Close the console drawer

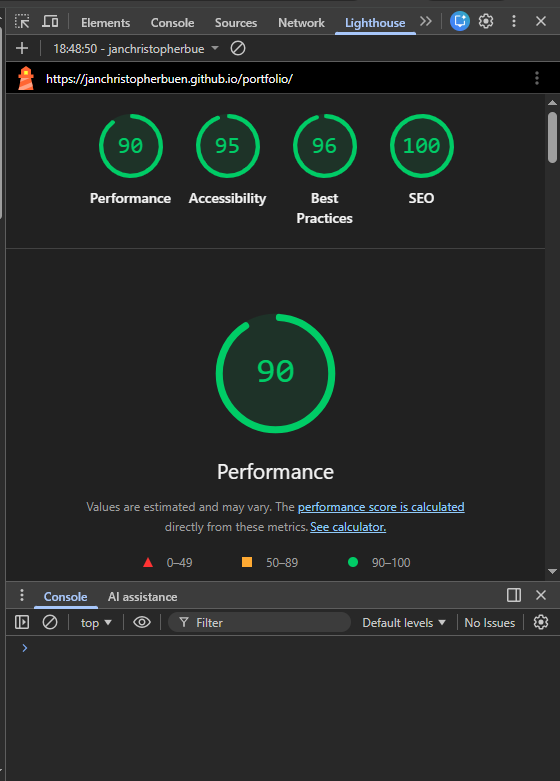[541, 595]
